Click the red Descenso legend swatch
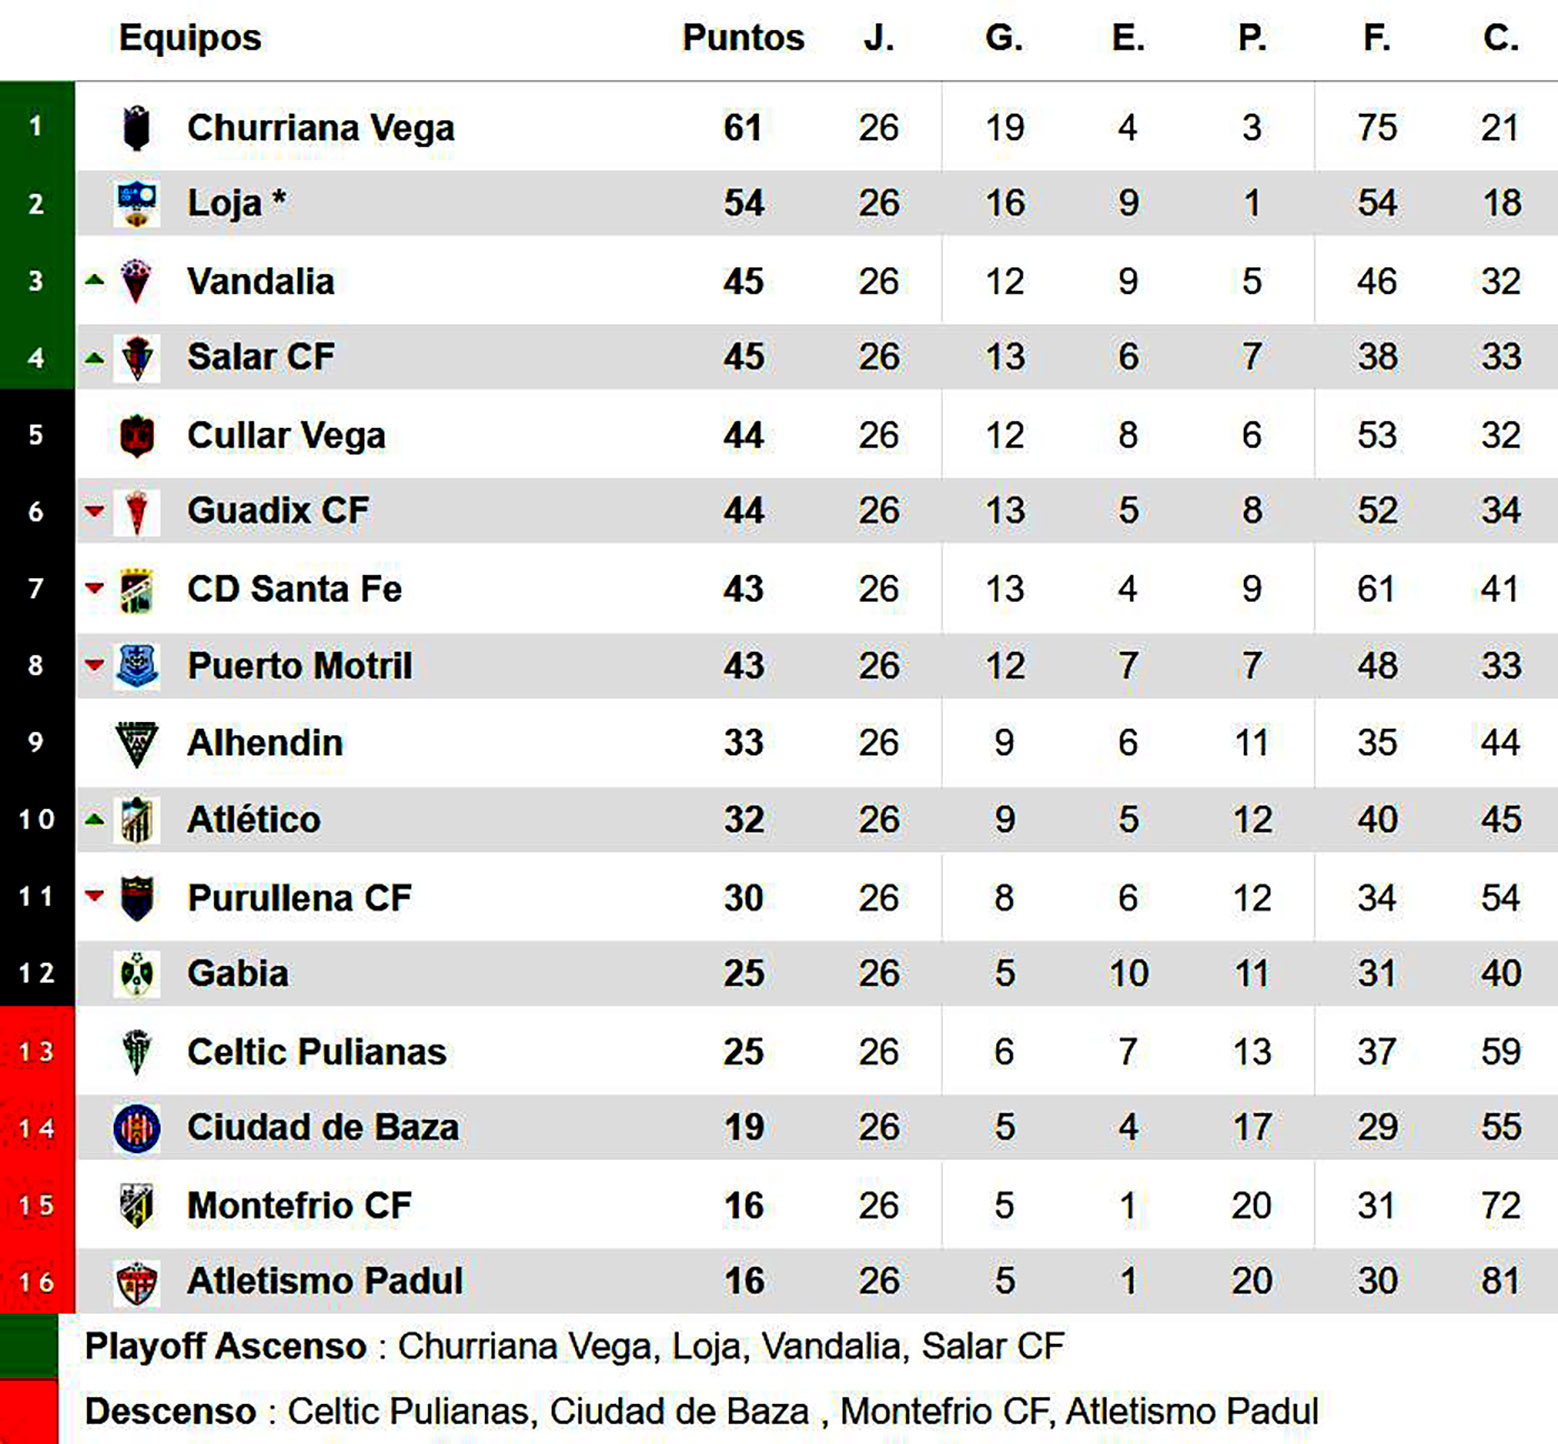The image size is (1558, 1444). (x=29, y=1411)
